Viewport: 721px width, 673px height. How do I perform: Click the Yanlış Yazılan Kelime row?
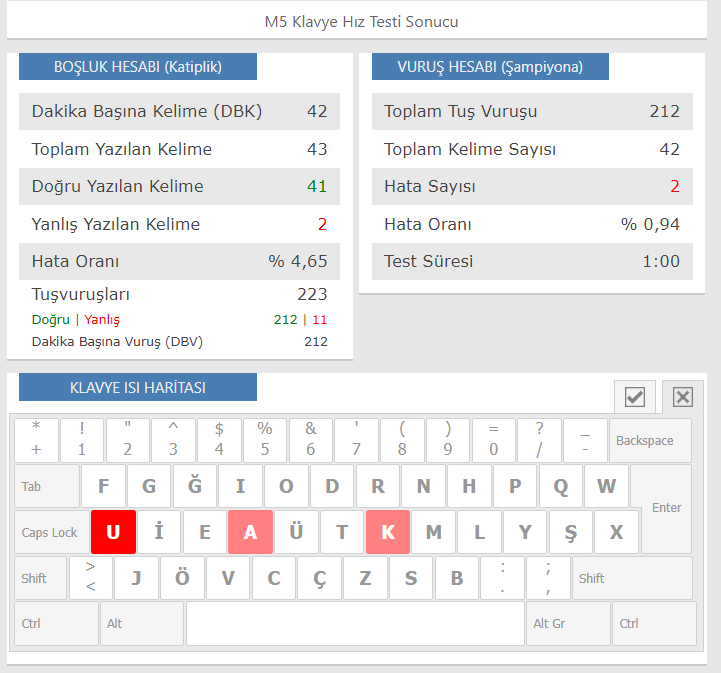point(179,224)
